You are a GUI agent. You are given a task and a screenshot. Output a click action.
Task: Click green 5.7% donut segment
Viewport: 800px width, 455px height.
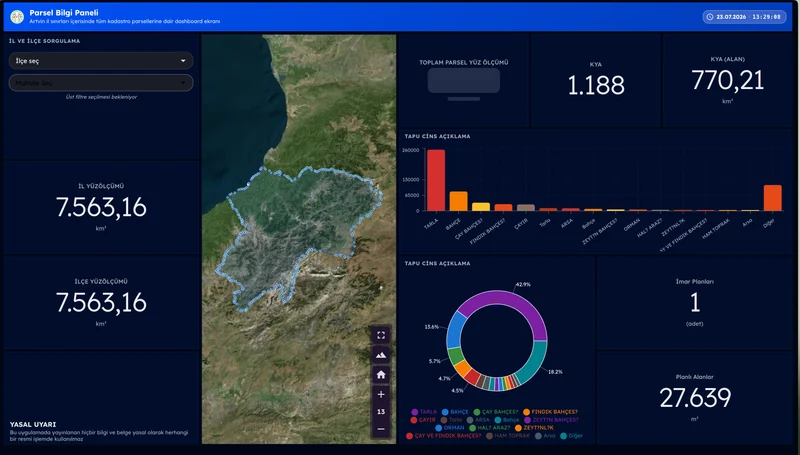[x=456, y=356]
